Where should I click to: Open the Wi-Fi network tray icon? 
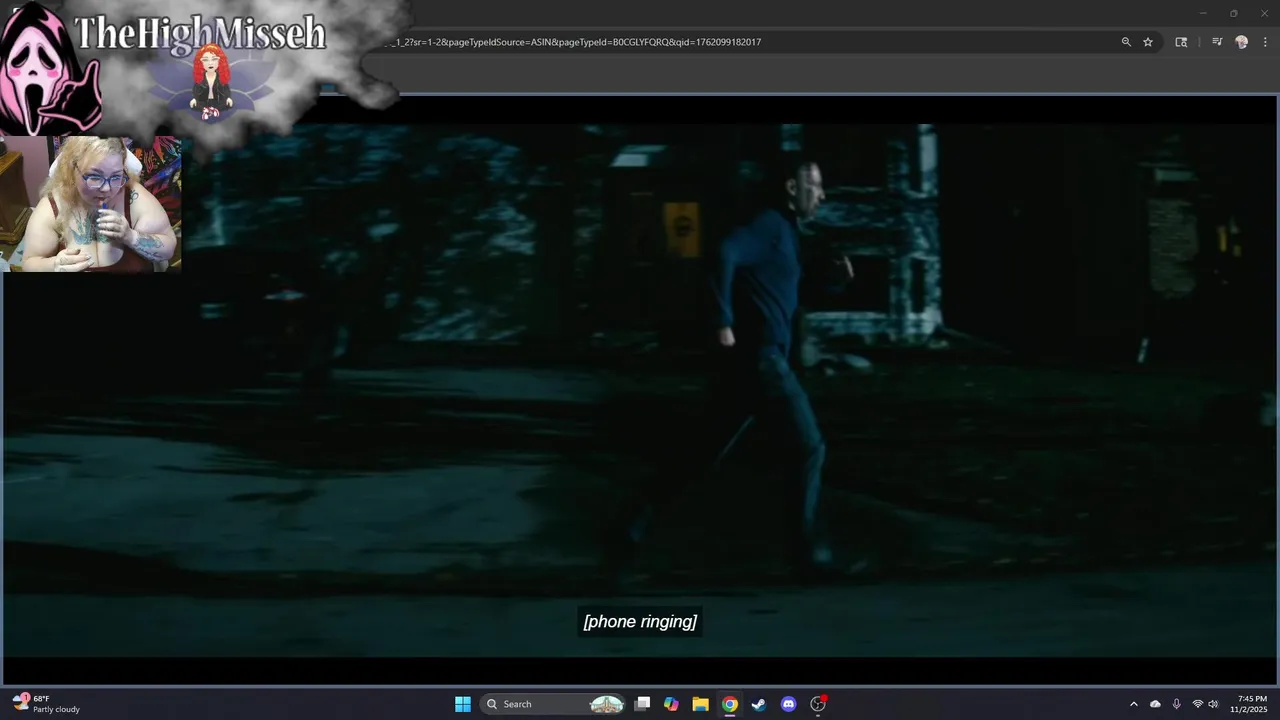(x=1197, y=704)
